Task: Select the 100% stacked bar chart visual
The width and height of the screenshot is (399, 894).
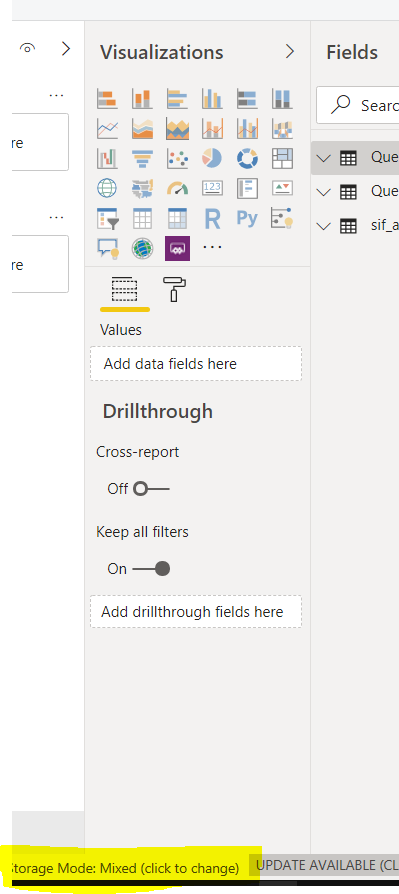Action: point(247,99)
